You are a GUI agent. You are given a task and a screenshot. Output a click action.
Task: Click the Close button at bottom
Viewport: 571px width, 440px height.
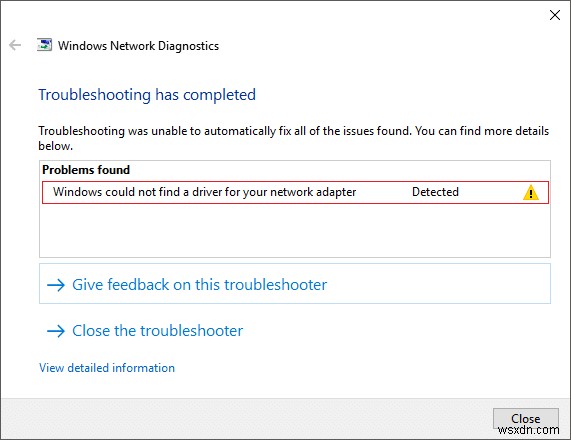(525, 419)
